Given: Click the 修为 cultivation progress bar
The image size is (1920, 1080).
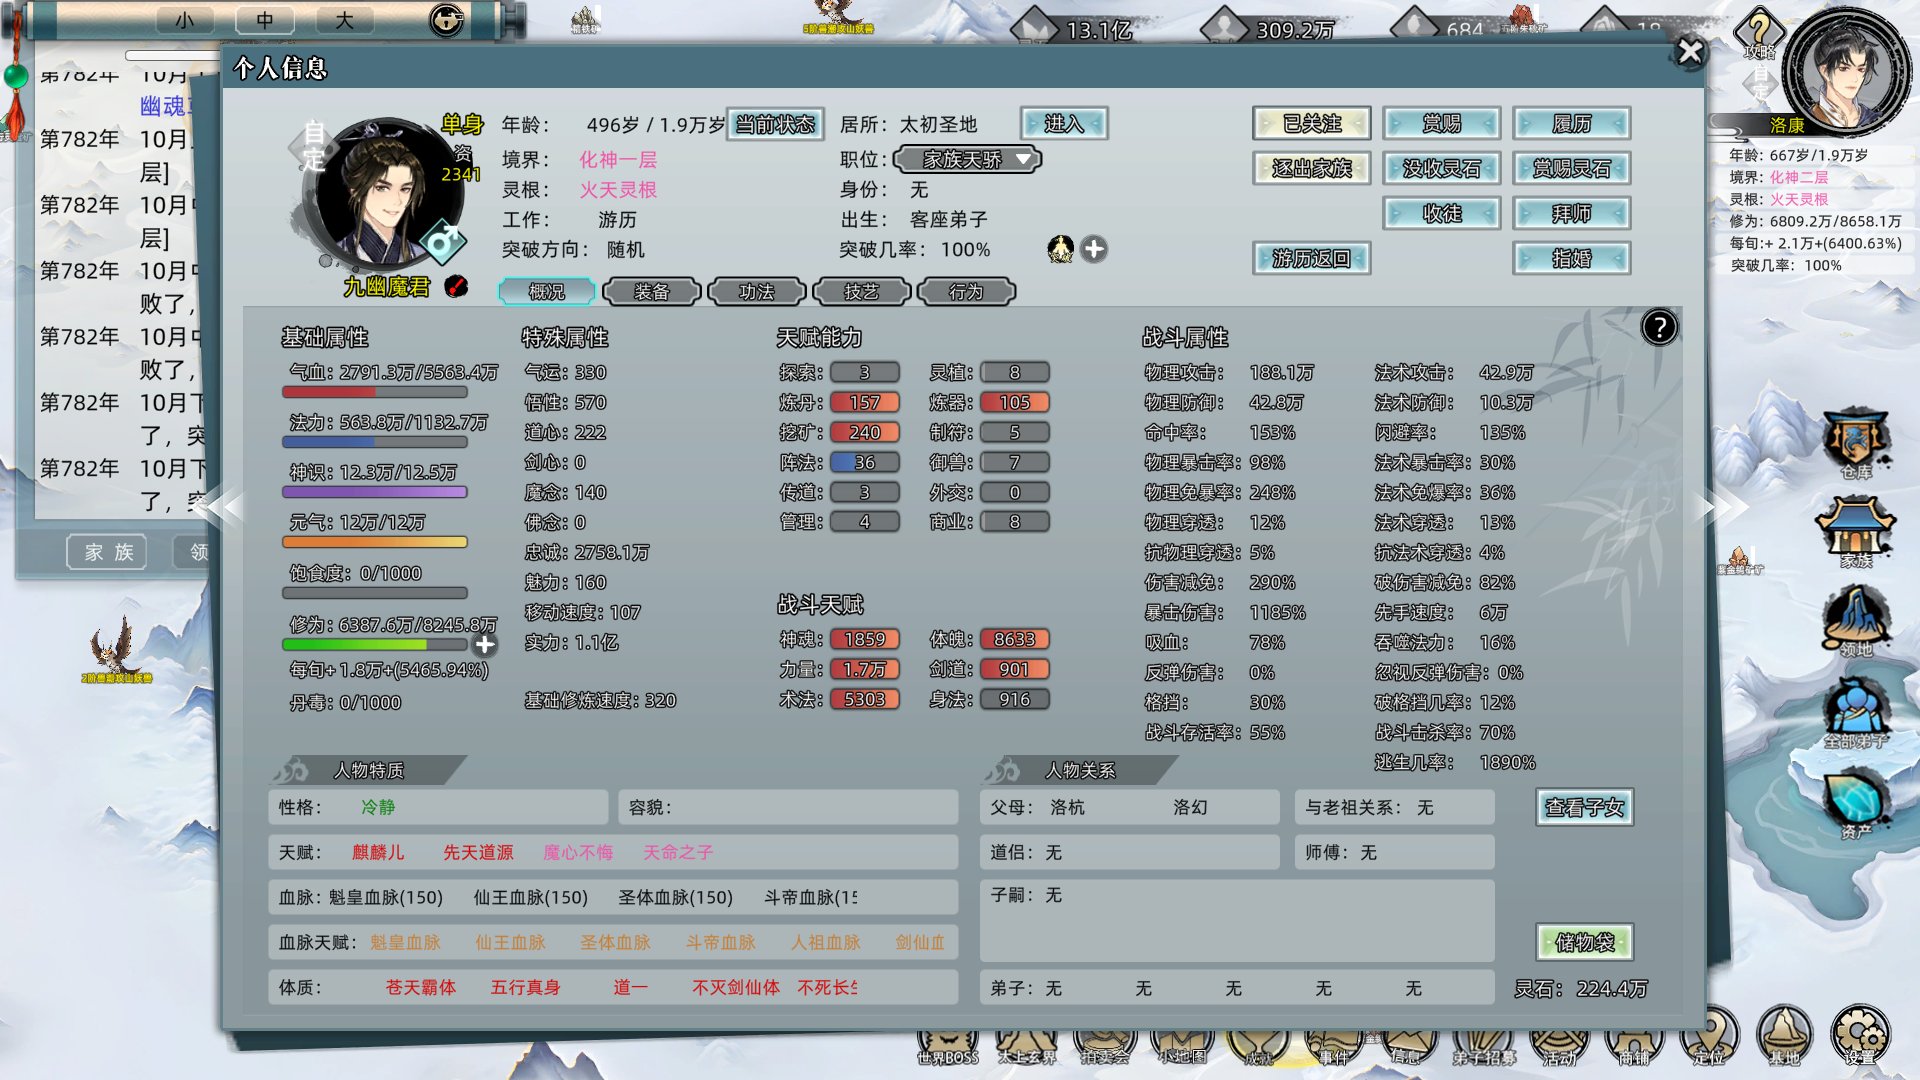Looking at the screenshot, I should [375, 645].
